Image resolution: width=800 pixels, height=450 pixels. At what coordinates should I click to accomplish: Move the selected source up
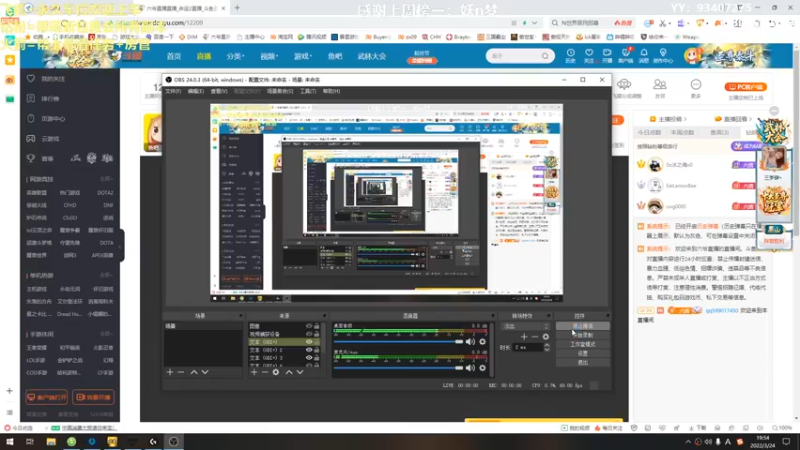(x=289, y=372)
